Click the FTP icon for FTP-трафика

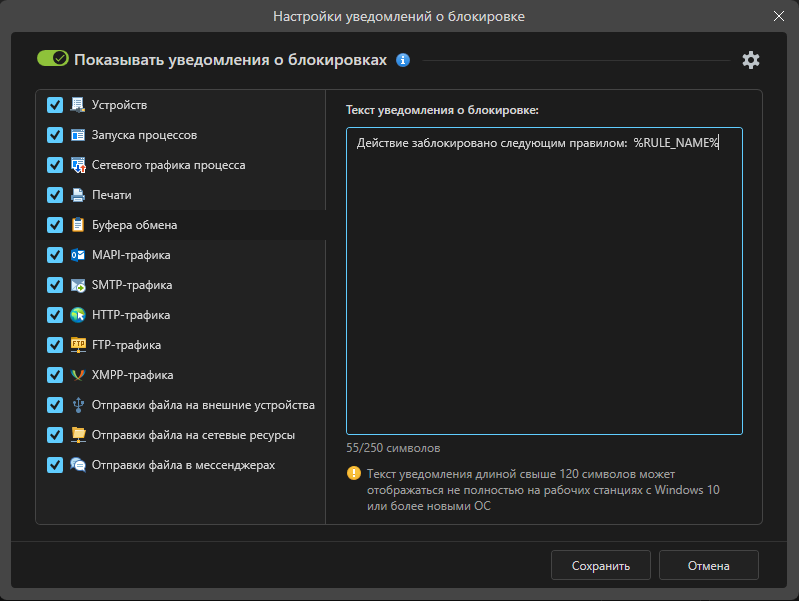78,345
